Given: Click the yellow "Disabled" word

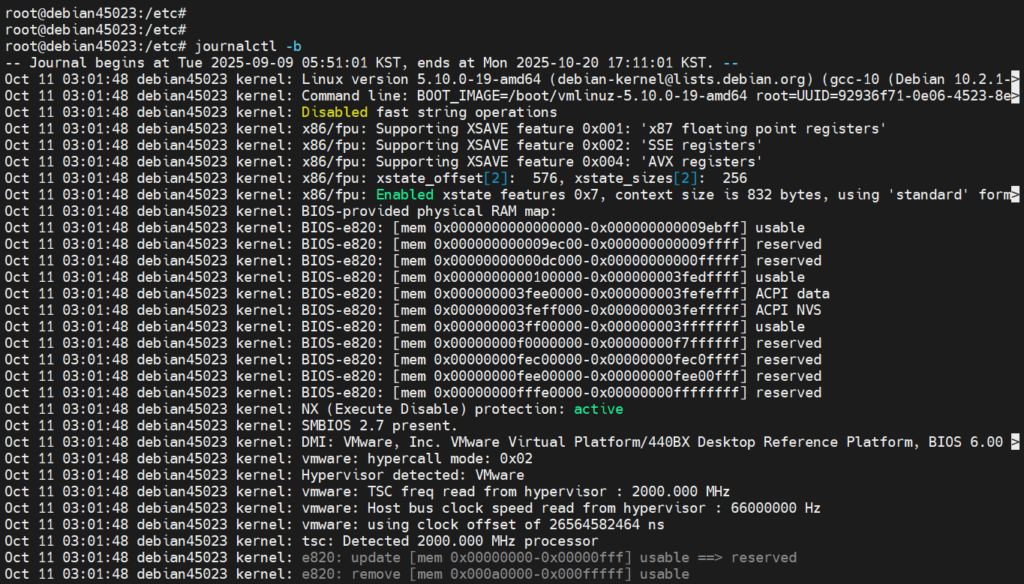Looking at the screenshot, I should pos(334,112).
